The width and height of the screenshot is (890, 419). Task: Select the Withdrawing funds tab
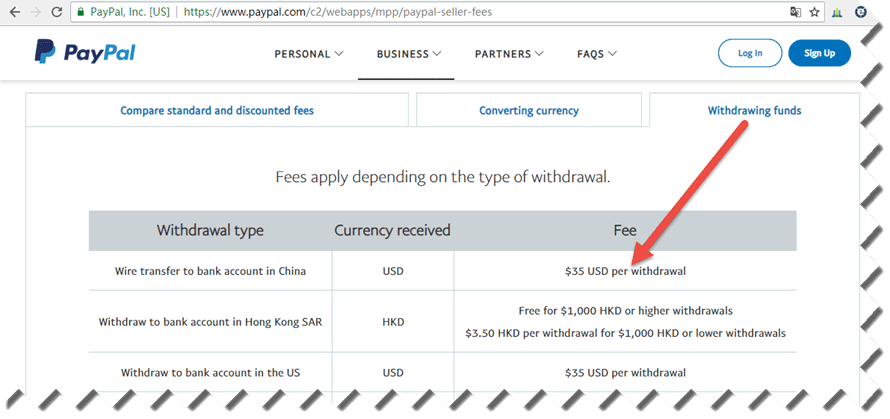click(x=754, y=110)
